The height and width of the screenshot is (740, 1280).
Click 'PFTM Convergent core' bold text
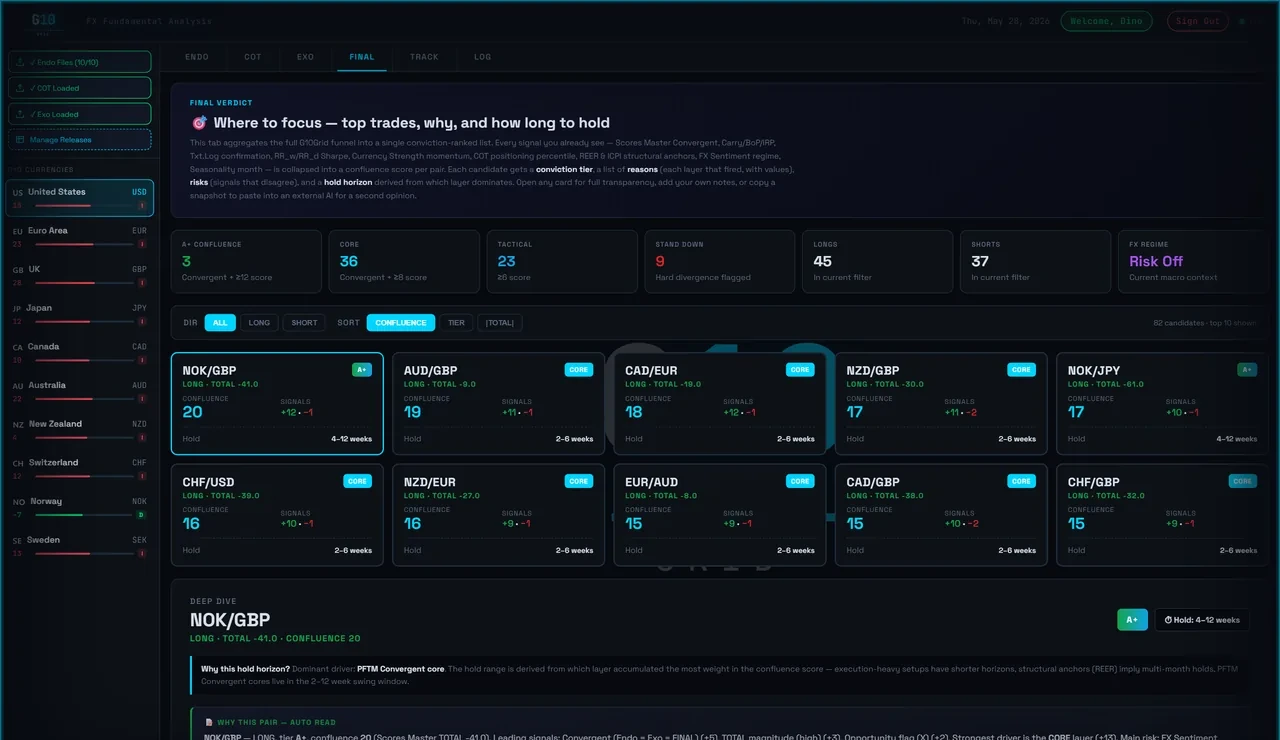pyautogui.click(x=400, y=669)
